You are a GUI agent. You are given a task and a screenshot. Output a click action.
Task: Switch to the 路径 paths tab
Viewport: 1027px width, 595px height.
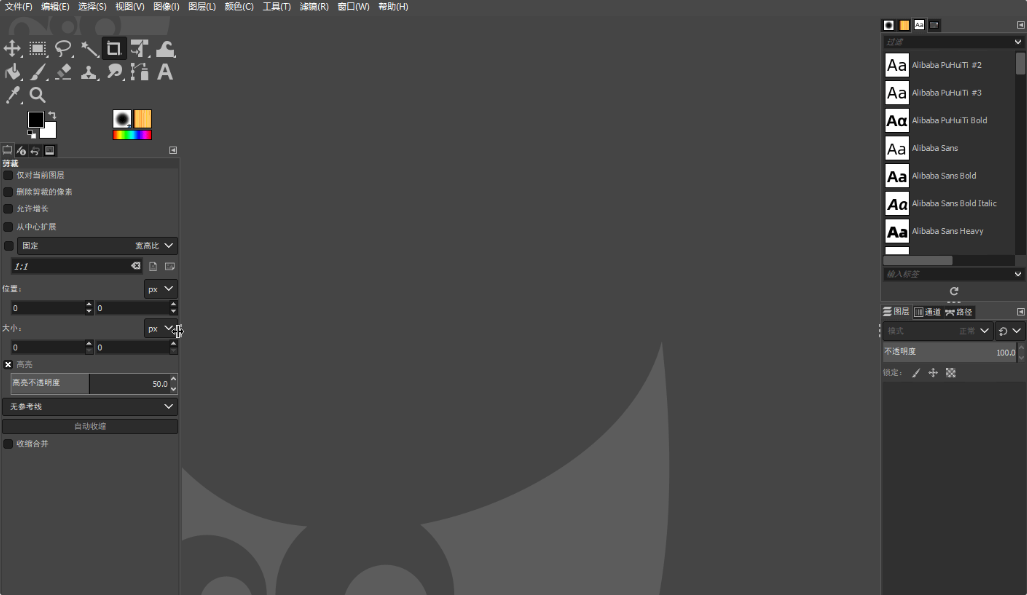tap(959, 312)
